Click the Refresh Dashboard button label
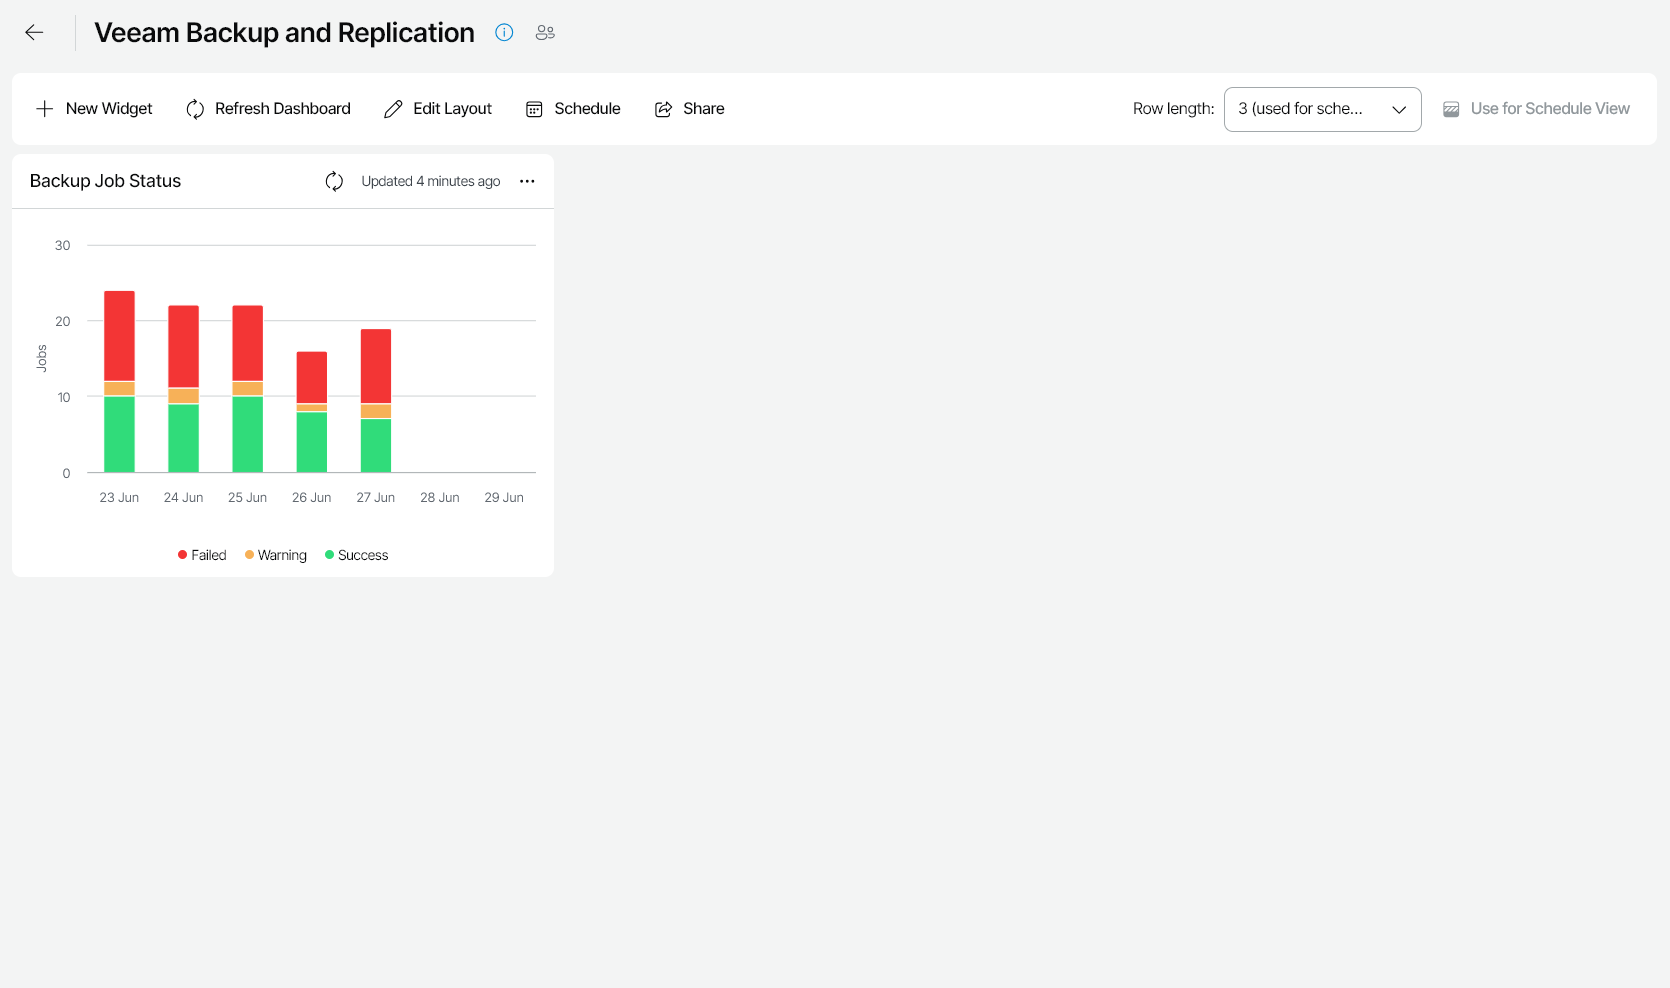1670x988 pixels. point(283,109)
